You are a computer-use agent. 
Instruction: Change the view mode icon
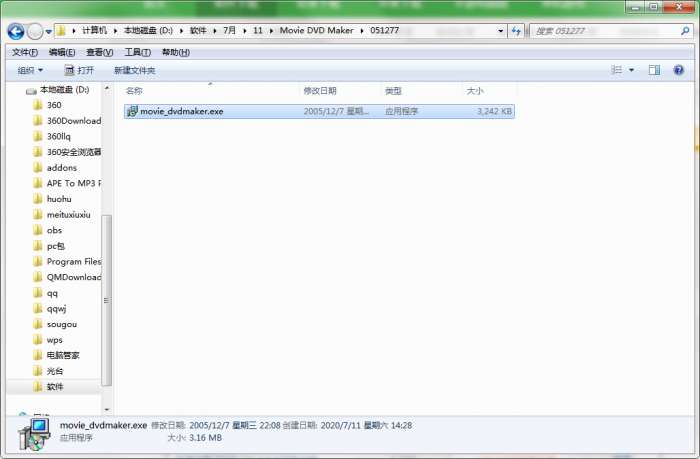[617, 70]
